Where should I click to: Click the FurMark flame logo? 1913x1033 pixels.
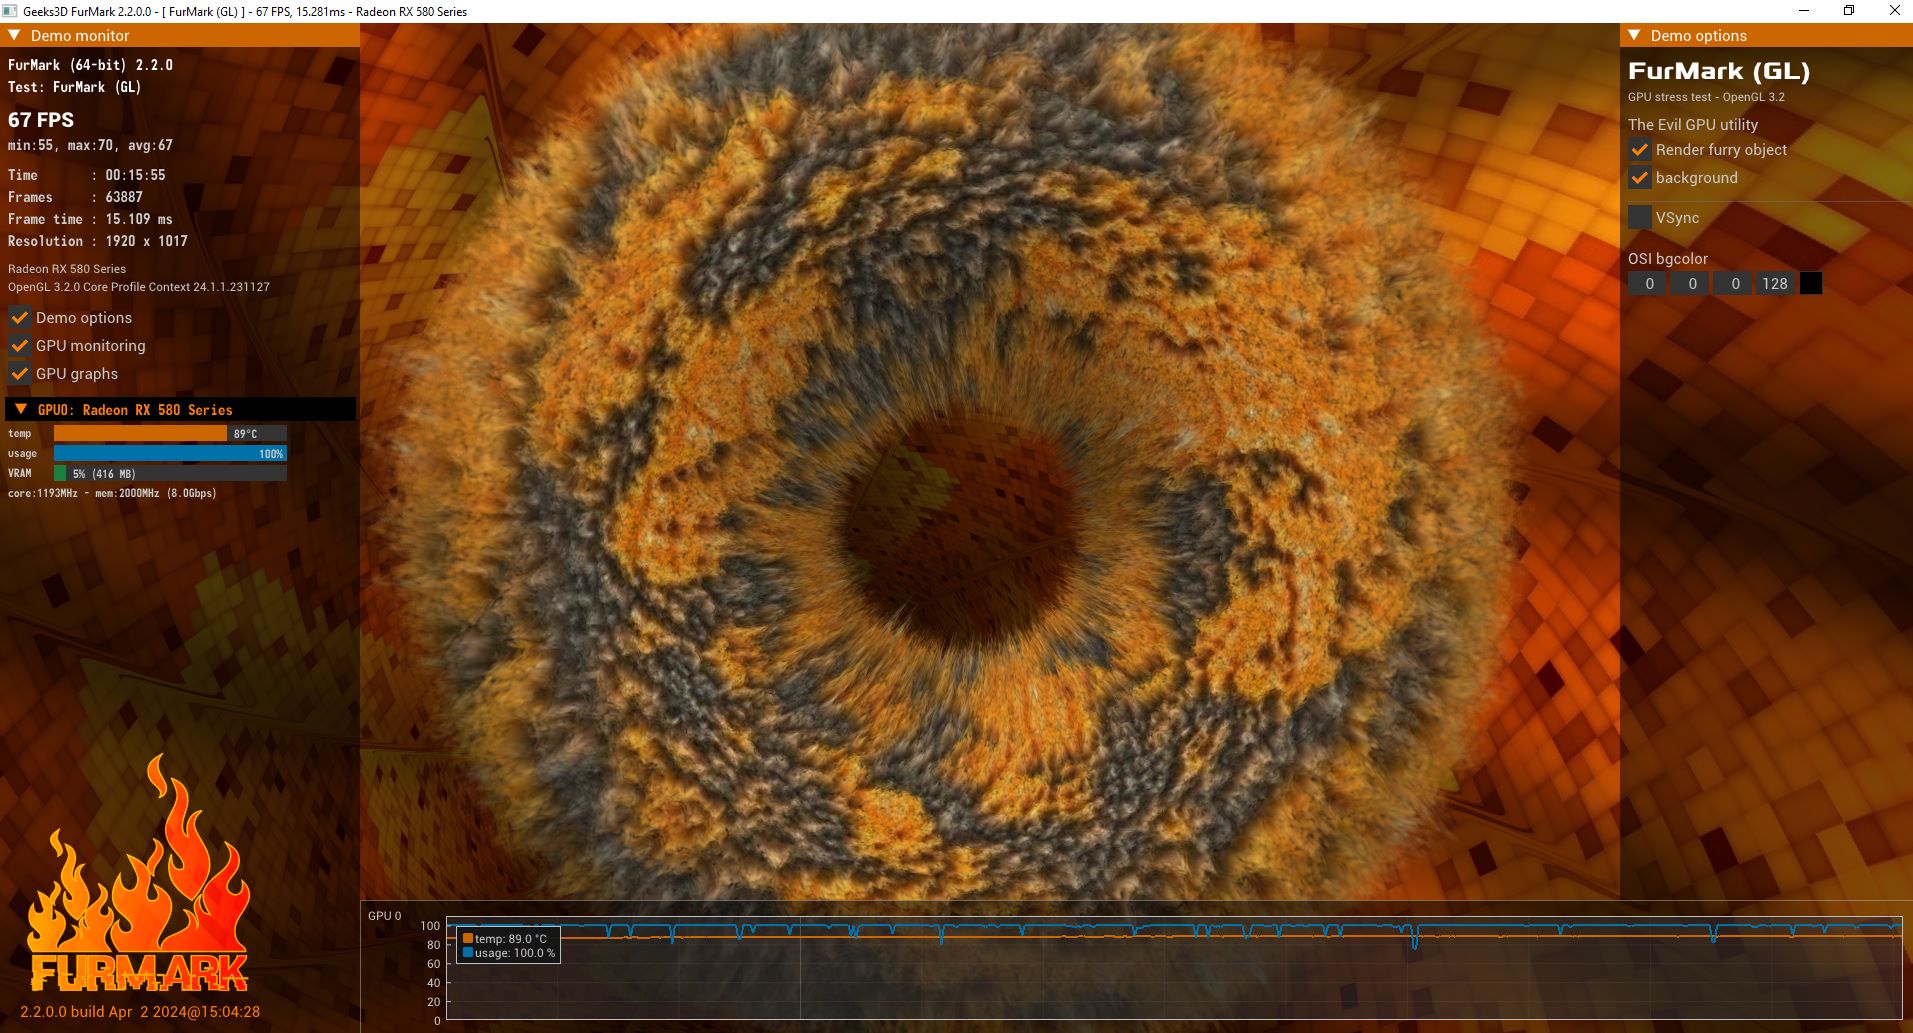[138, 873]
